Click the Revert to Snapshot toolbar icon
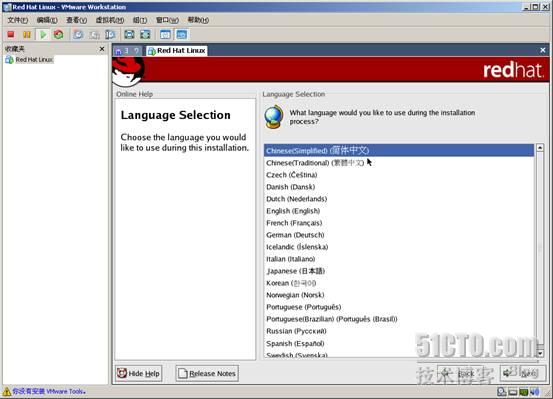The height and width of the screenshot is (399, 553). 94,35
